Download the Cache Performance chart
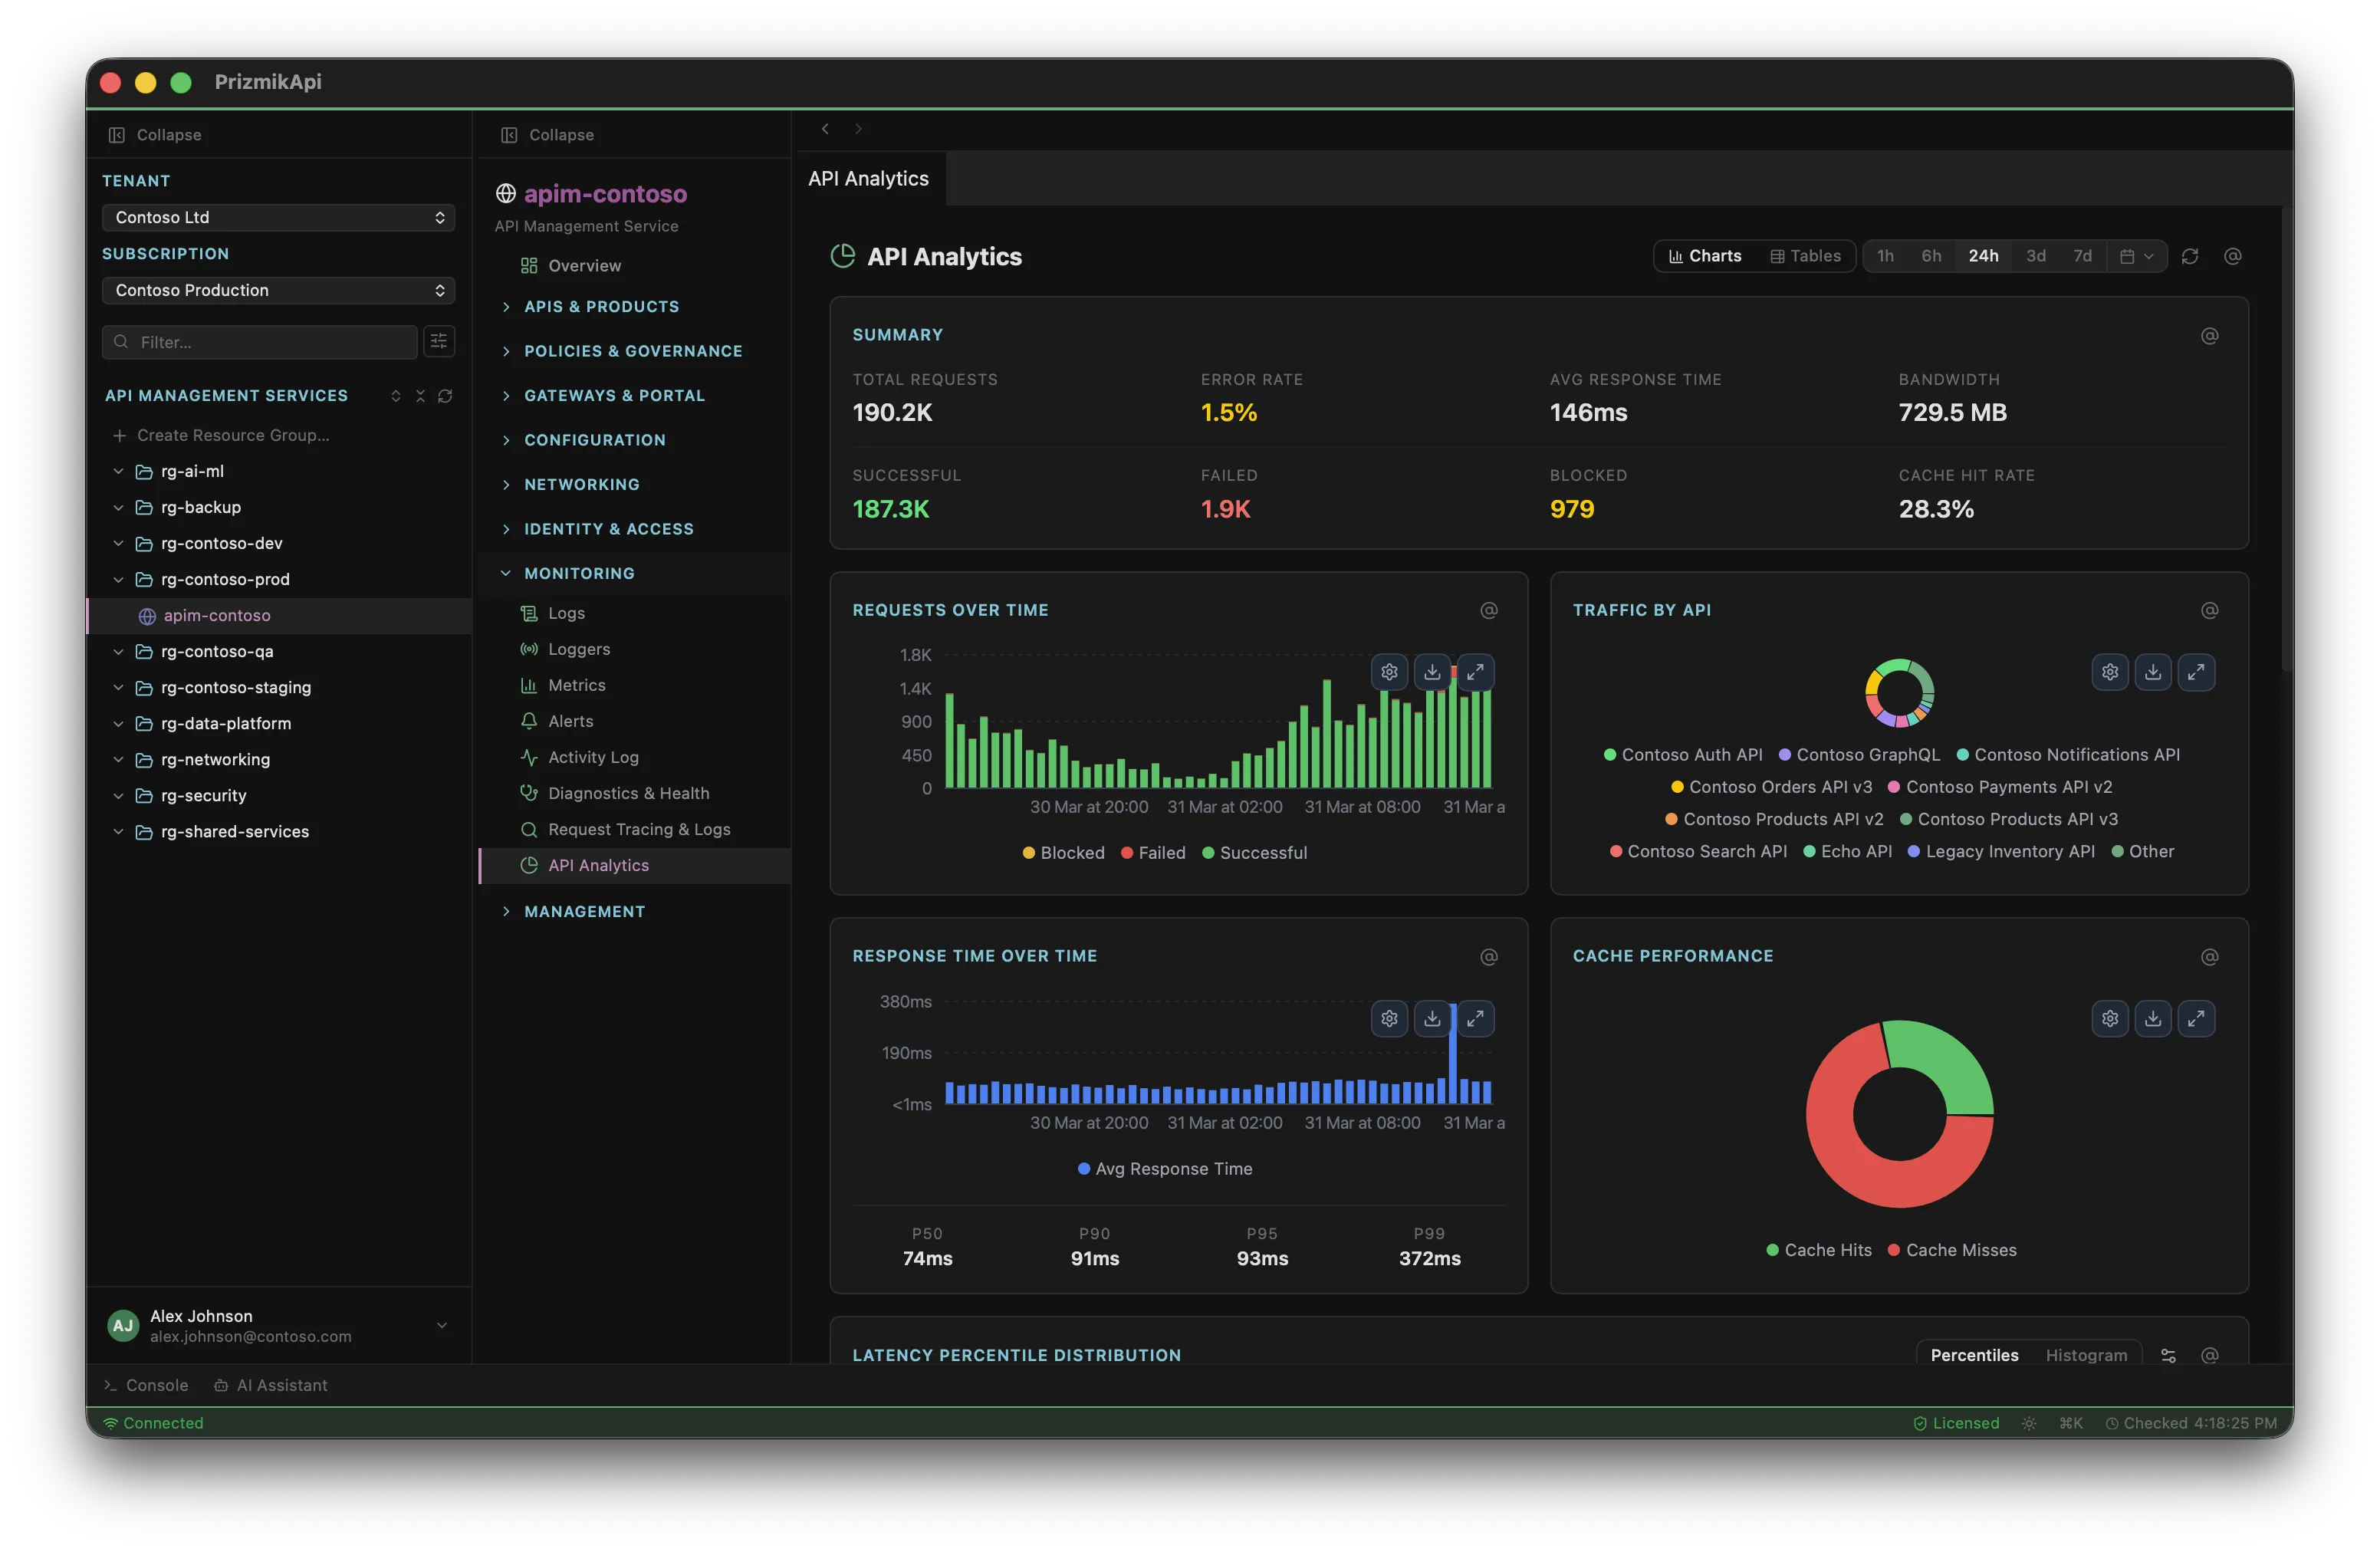 (2154, 1018)
